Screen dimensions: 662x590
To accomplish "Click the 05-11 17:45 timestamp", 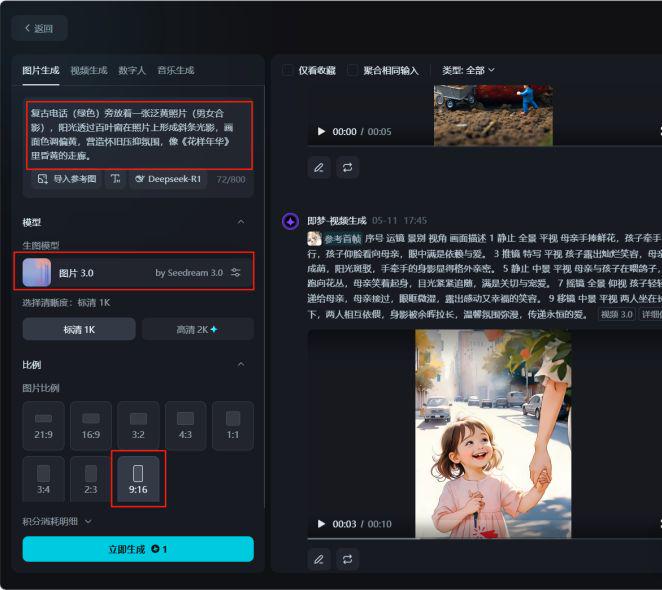I will coord(399,220).
